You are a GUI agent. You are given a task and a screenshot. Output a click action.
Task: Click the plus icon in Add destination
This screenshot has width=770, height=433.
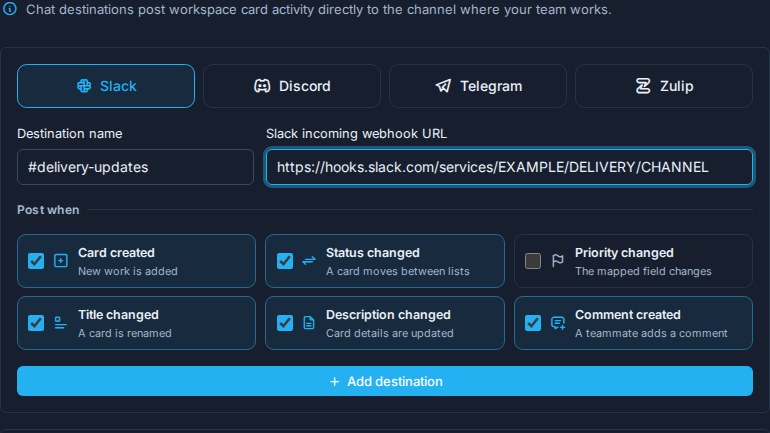coord(334,381)
